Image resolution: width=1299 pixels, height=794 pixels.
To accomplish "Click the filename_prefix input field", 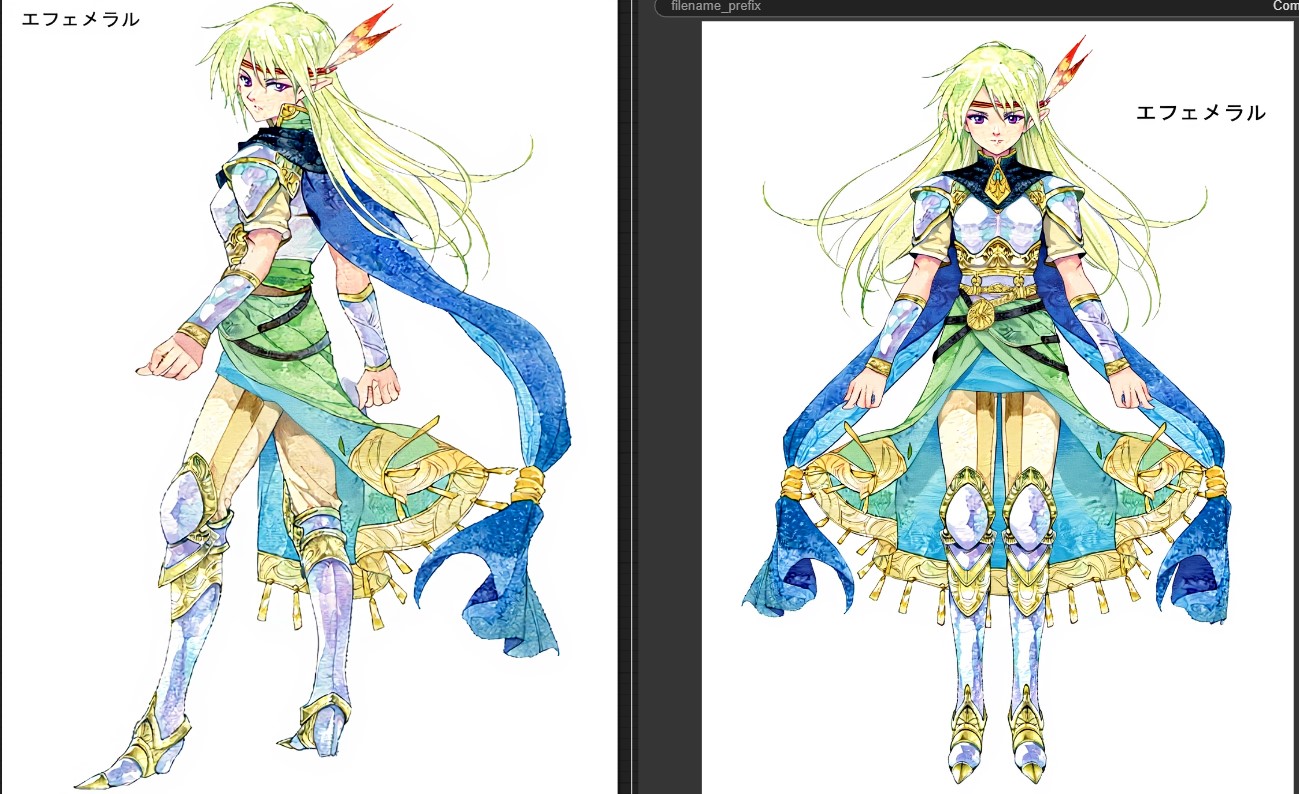I will [x=976, y=6].
